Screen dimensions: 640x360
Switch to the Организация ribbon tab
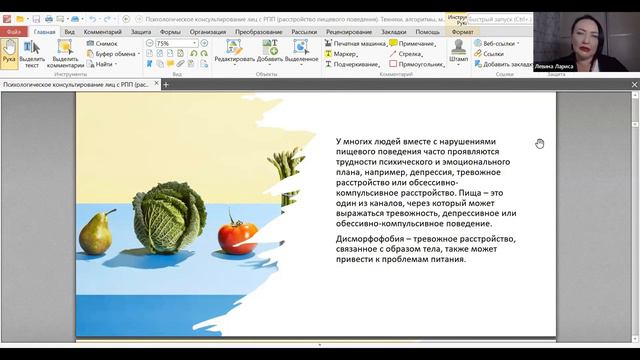(208, 32)
